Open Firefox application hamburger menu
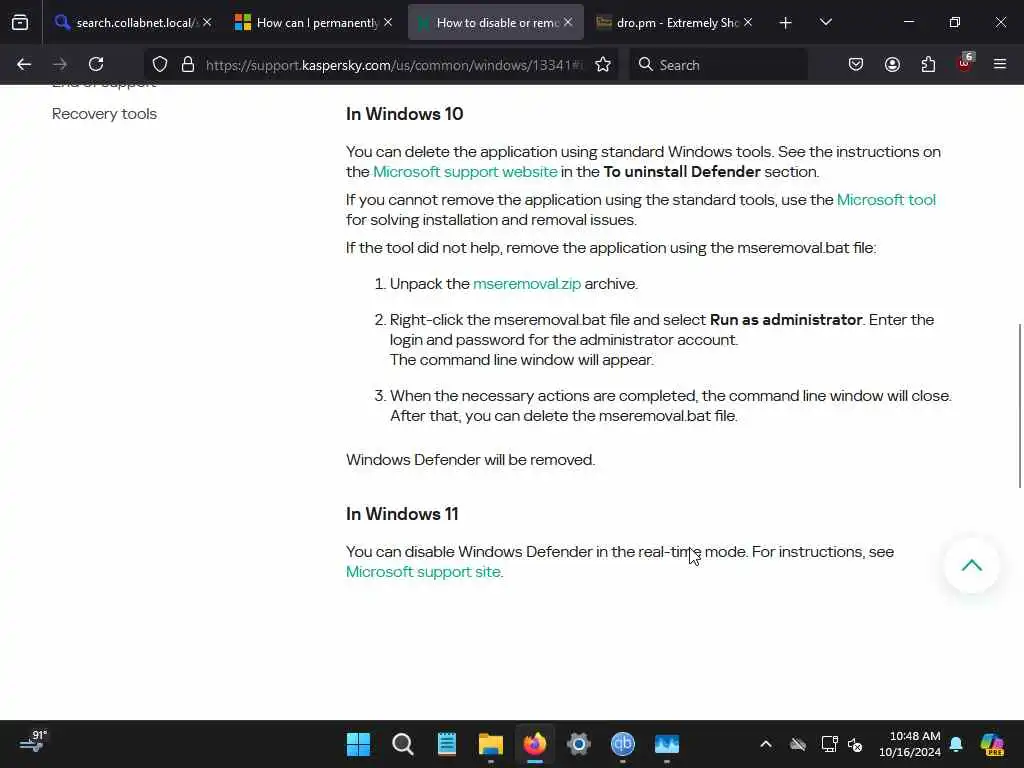This screenshot has height=768, width=1024. coord(1000,64)
